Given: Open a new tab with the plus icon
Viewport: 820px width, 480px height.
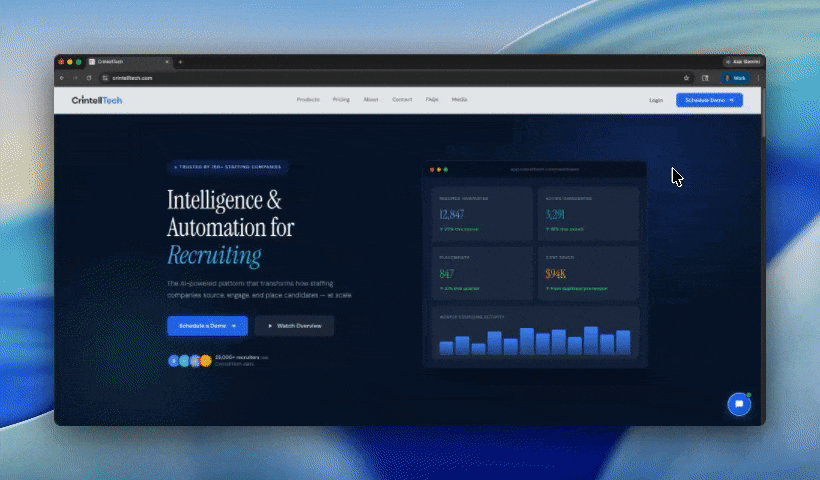Looking at the screenshot, I should pos(180,62).
